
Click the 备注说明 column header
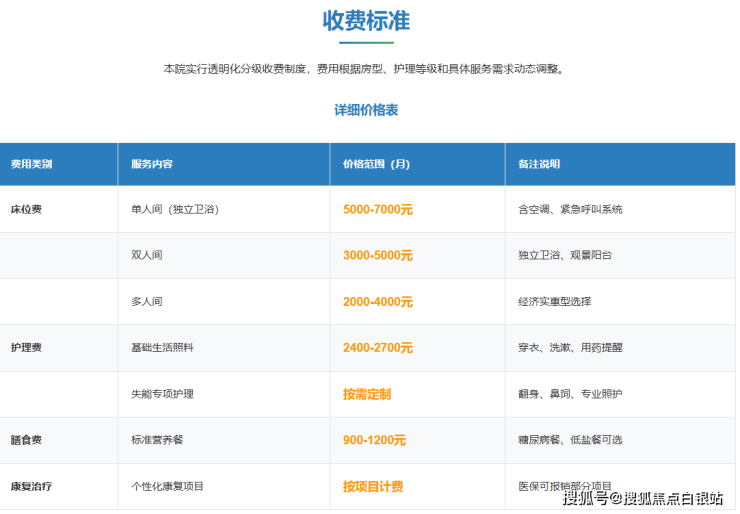point(539,164)
